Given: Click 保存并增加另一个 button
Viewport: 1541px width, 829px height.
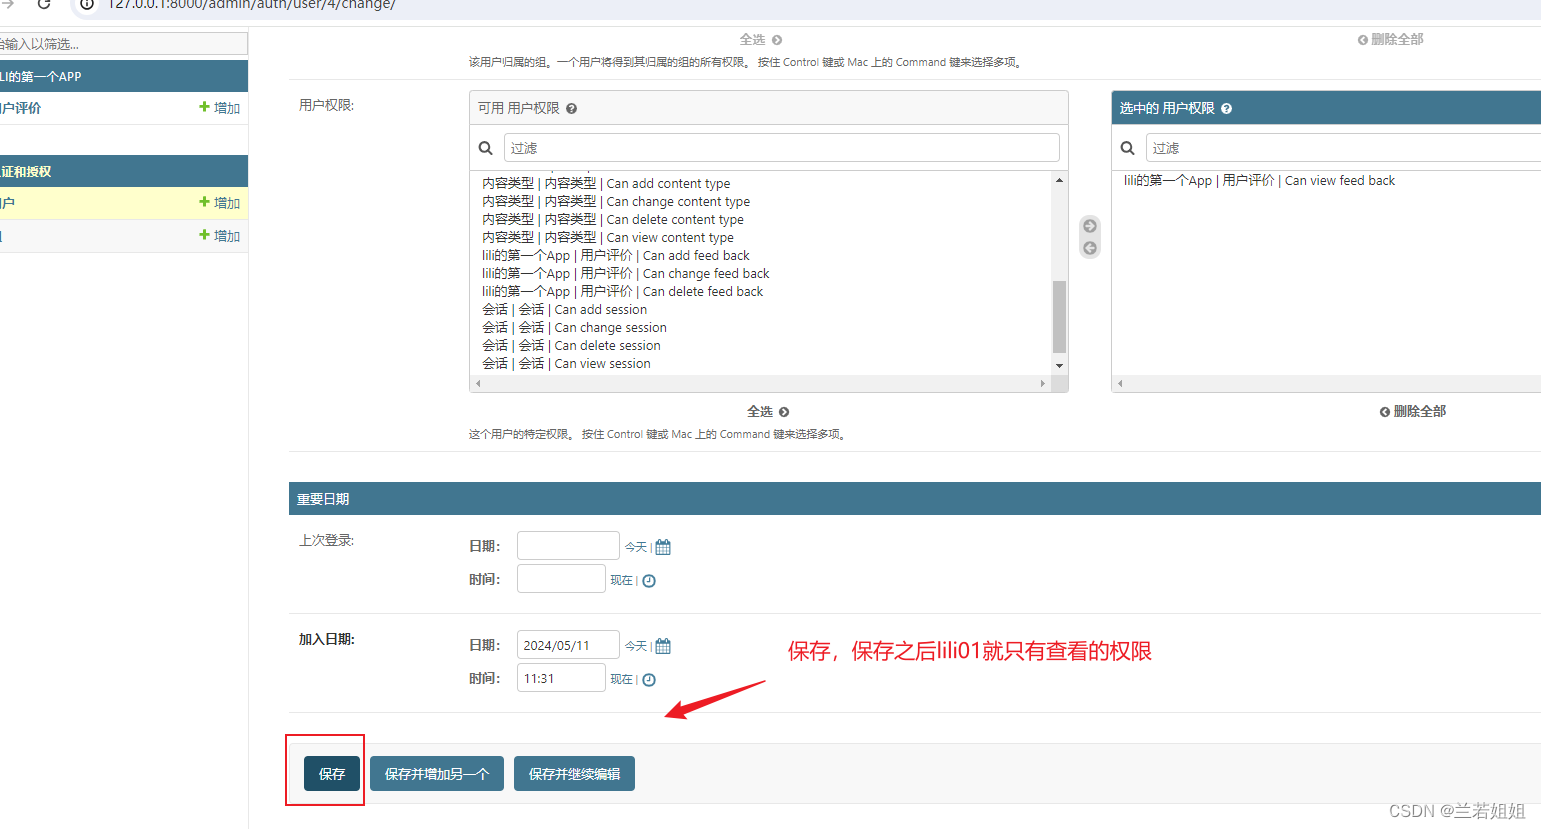Looking at the screenshot, I should click(437, 774).
